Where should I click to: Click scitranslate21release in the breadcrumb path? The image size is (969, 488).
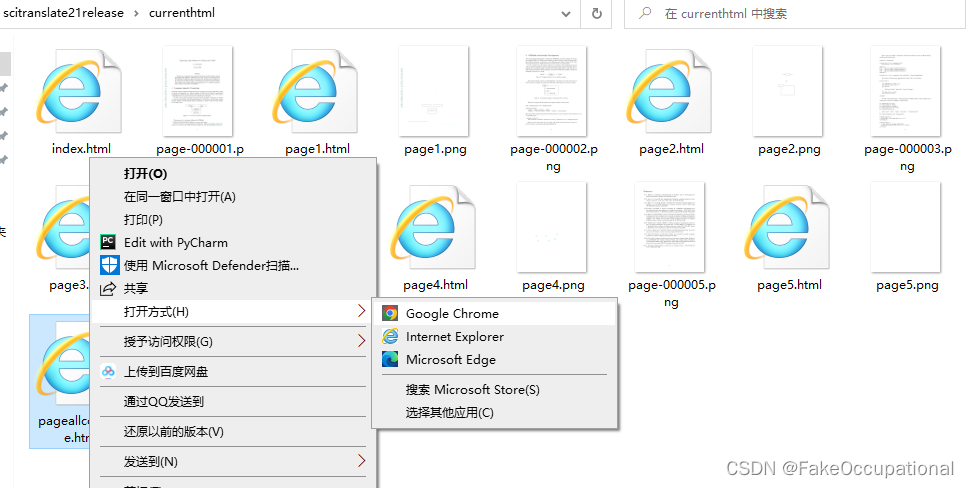tap(64, 13)
